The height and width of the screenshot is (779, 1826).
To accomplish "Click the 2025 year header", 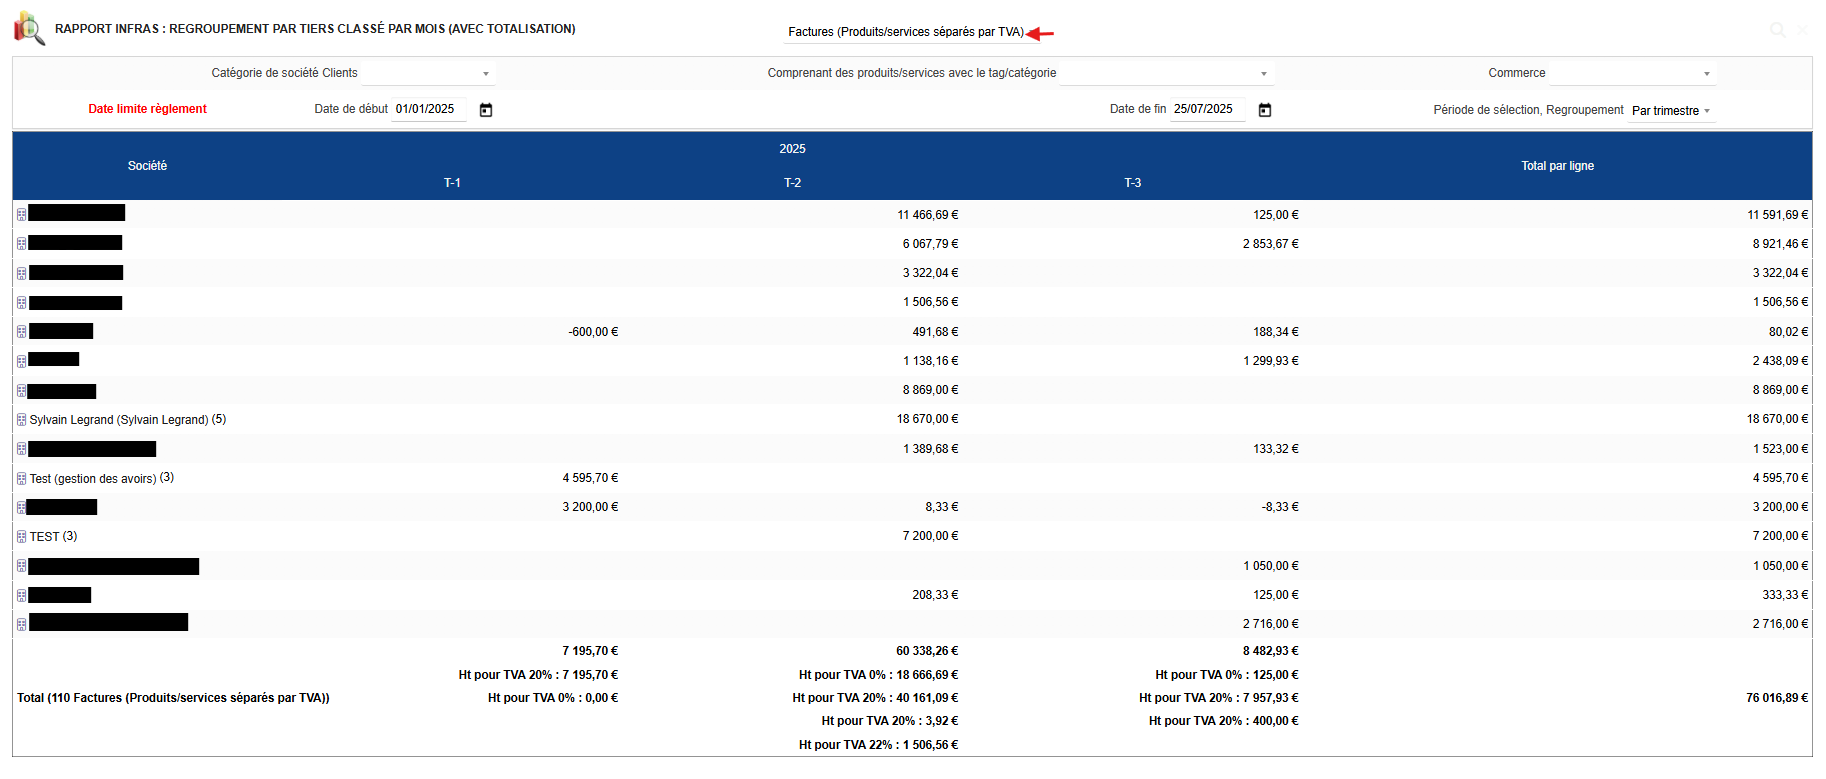I will 792,149.
